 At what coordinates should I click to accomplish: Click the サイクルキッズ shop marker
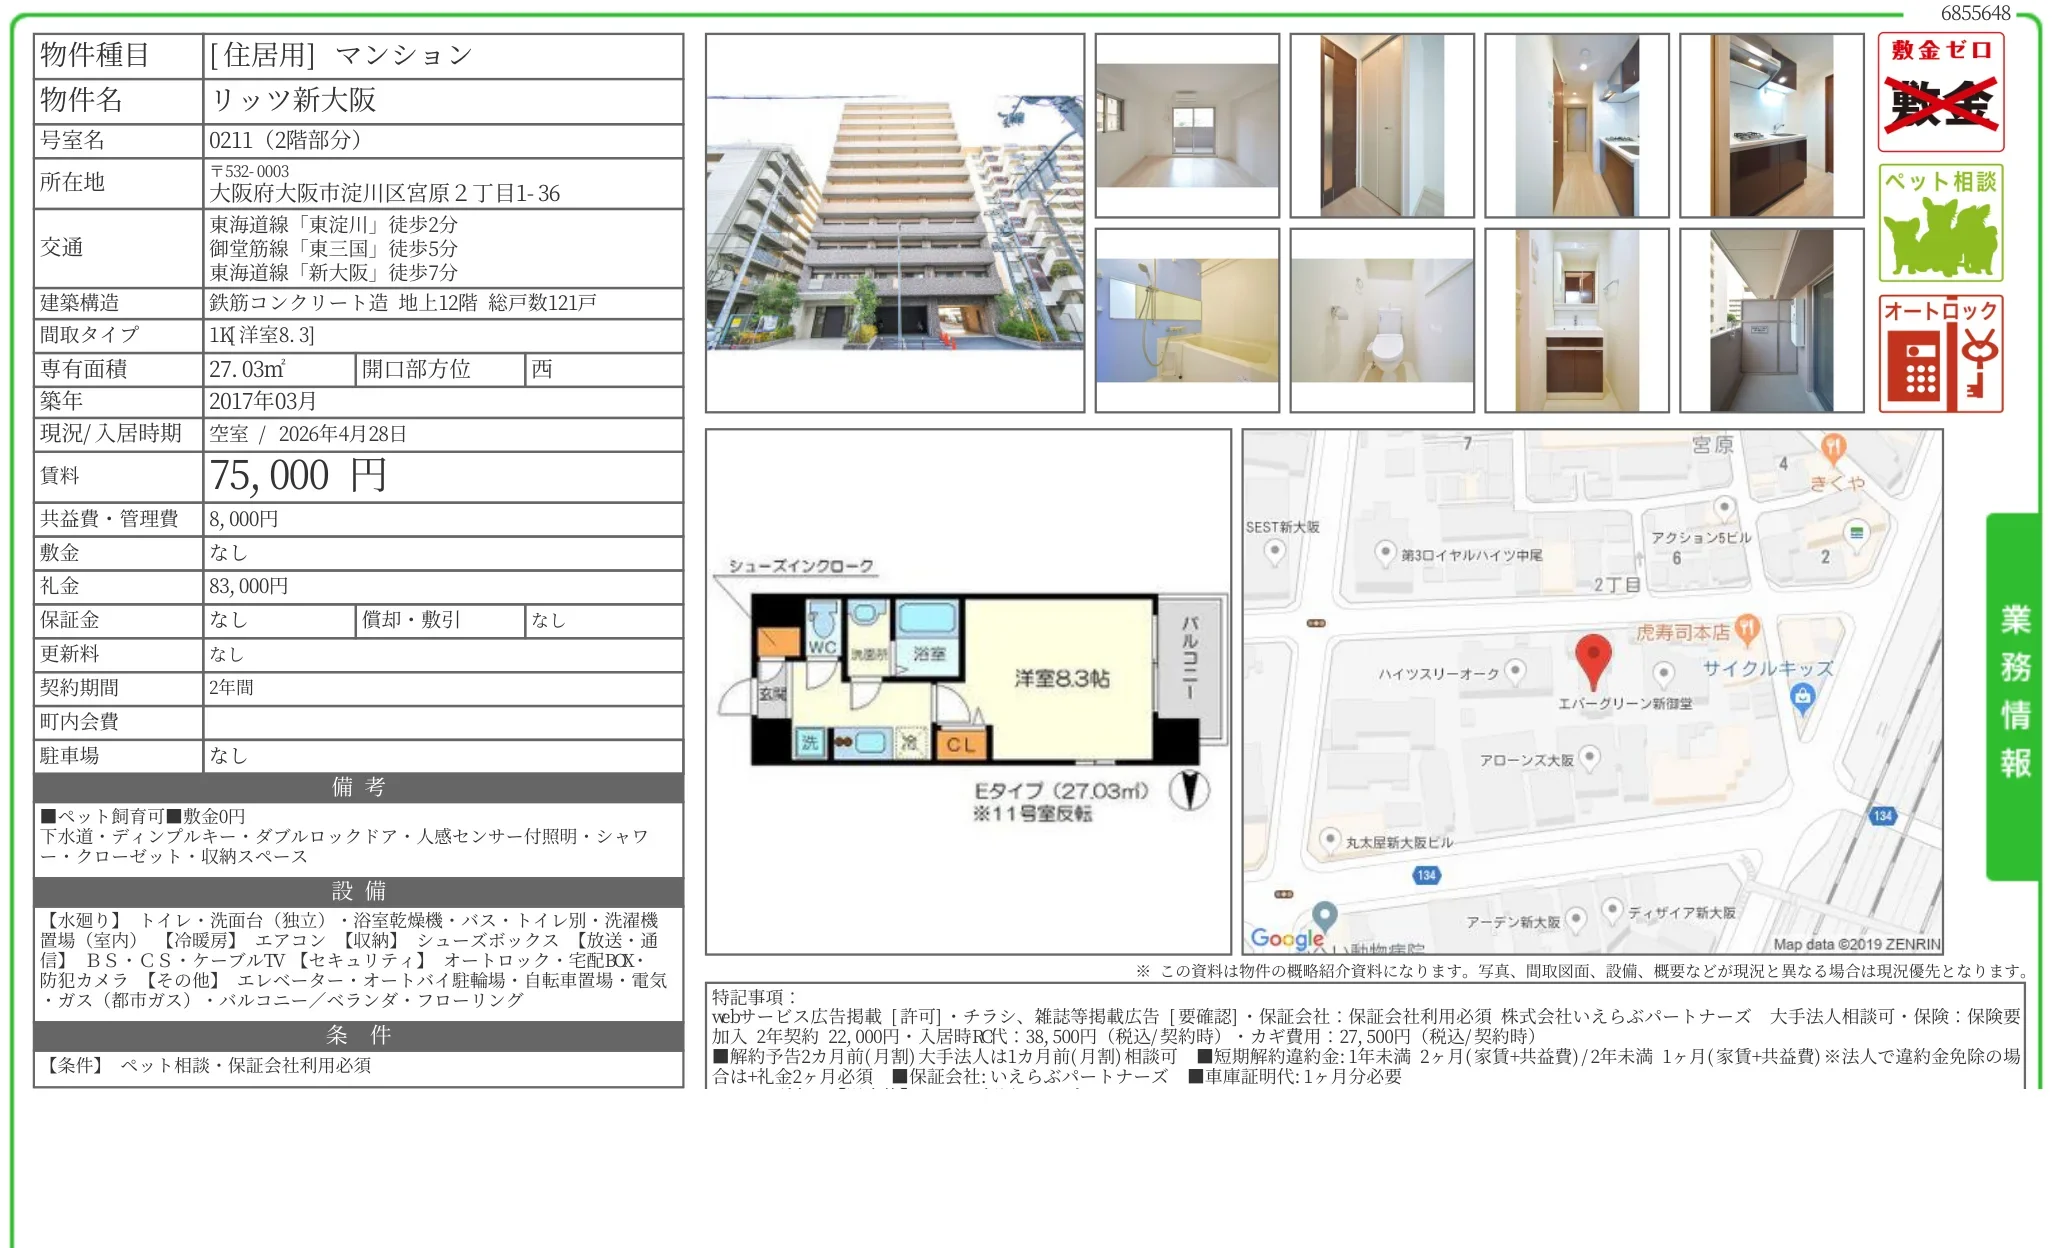tap(1802, 697)
